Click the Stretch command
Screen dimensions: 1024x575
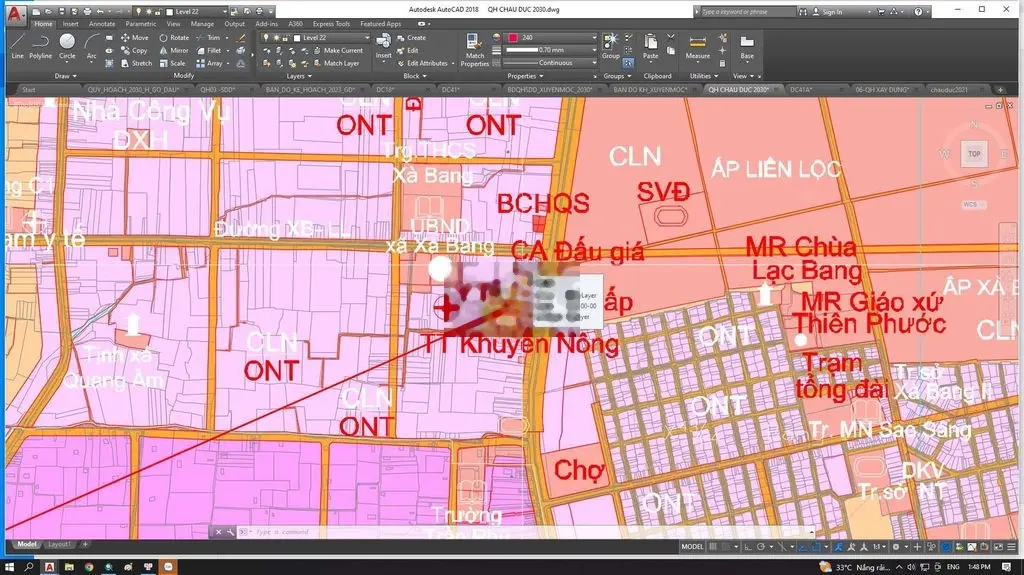(x=136, y=63)
